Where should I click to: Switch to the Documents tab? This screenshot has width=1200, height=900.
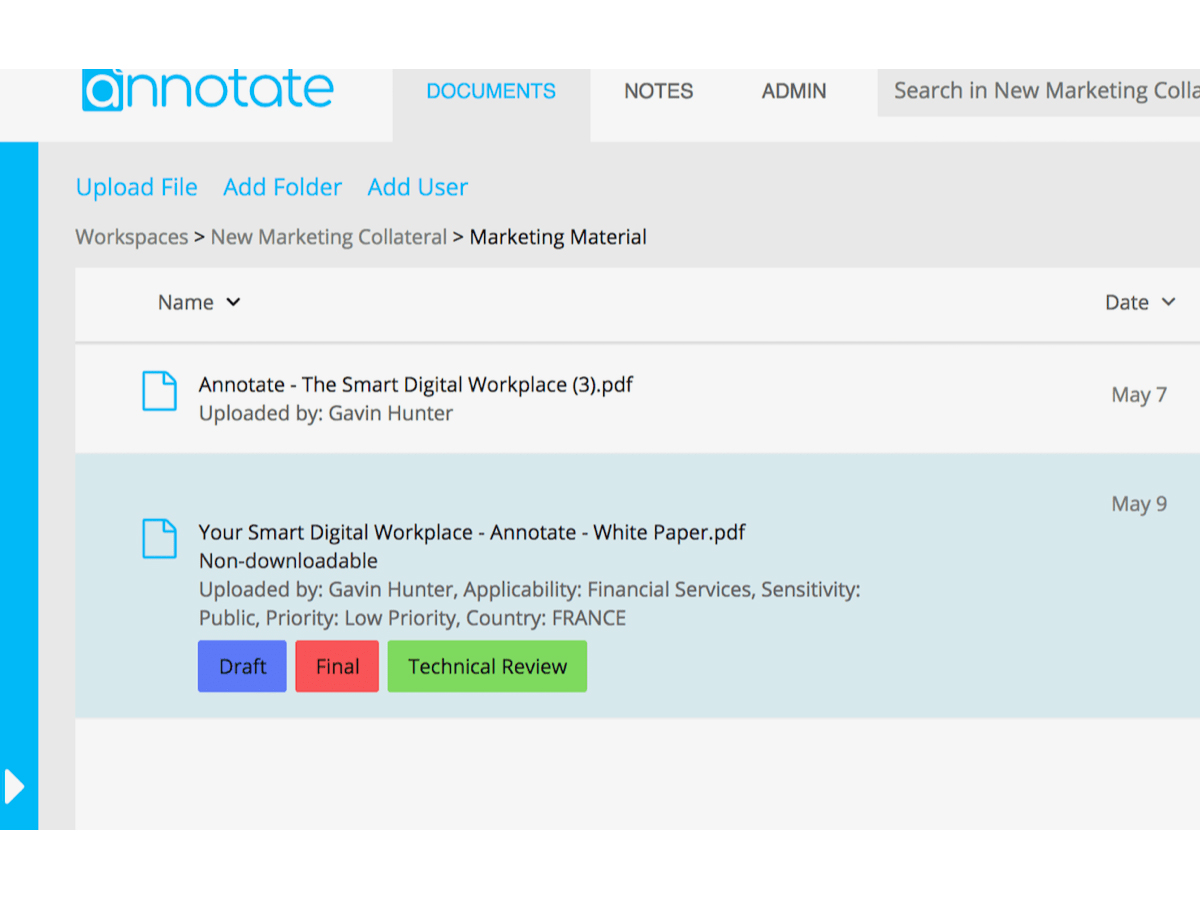pyautogui.click(x=491, y=91)
